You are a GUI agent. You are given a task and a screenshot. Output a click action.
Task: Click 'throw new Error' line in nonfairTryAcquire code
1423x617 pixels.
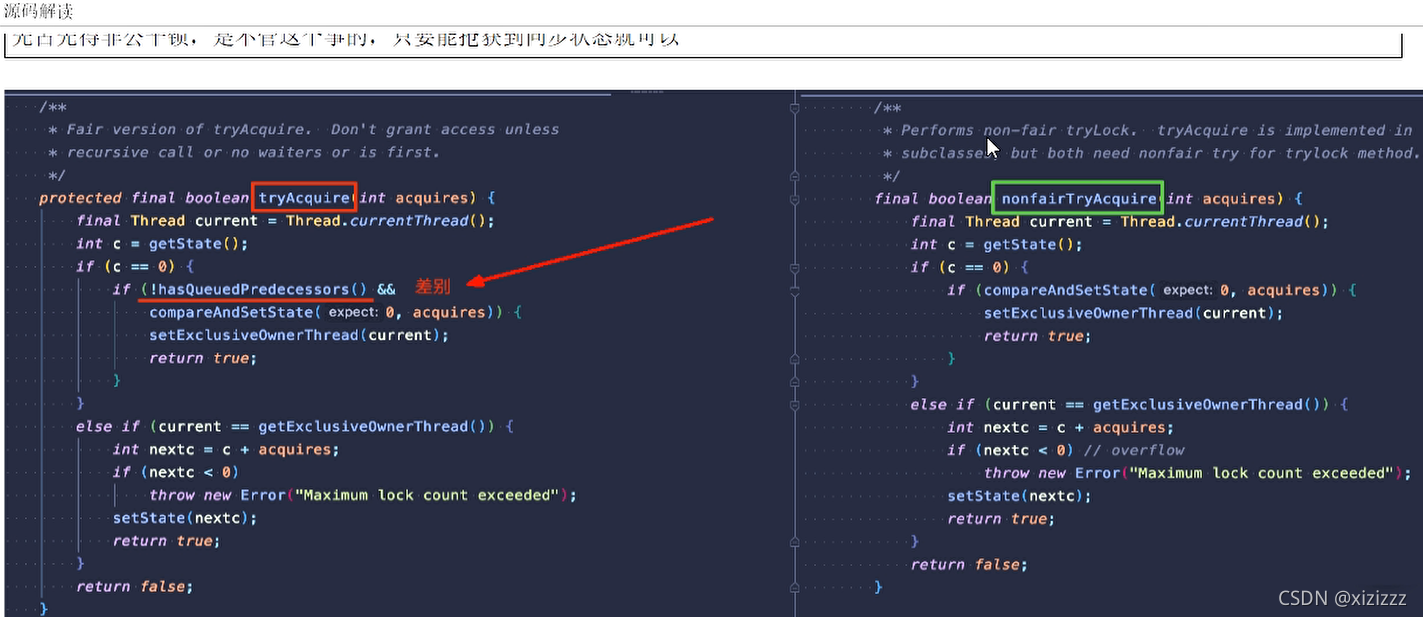point(1198,473)
